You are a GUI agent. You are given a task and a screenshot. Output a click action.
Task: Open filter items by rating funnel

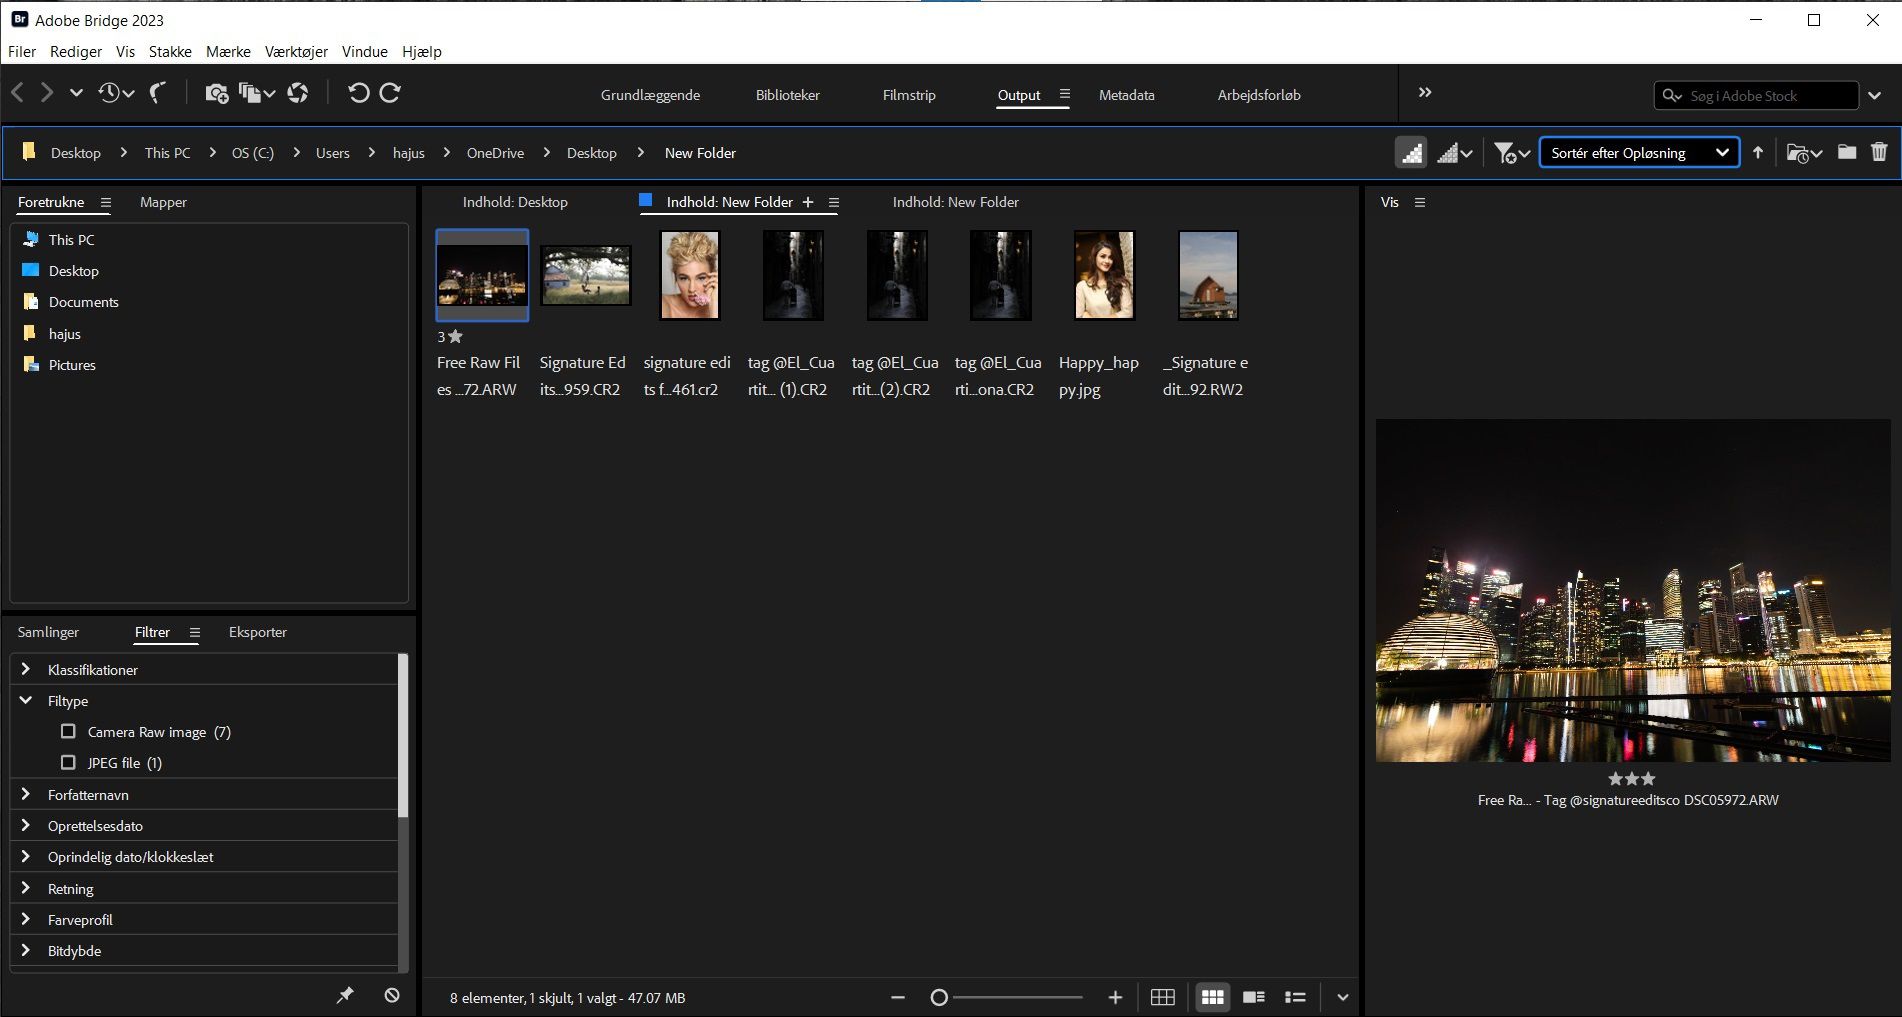pos(1512,153)
